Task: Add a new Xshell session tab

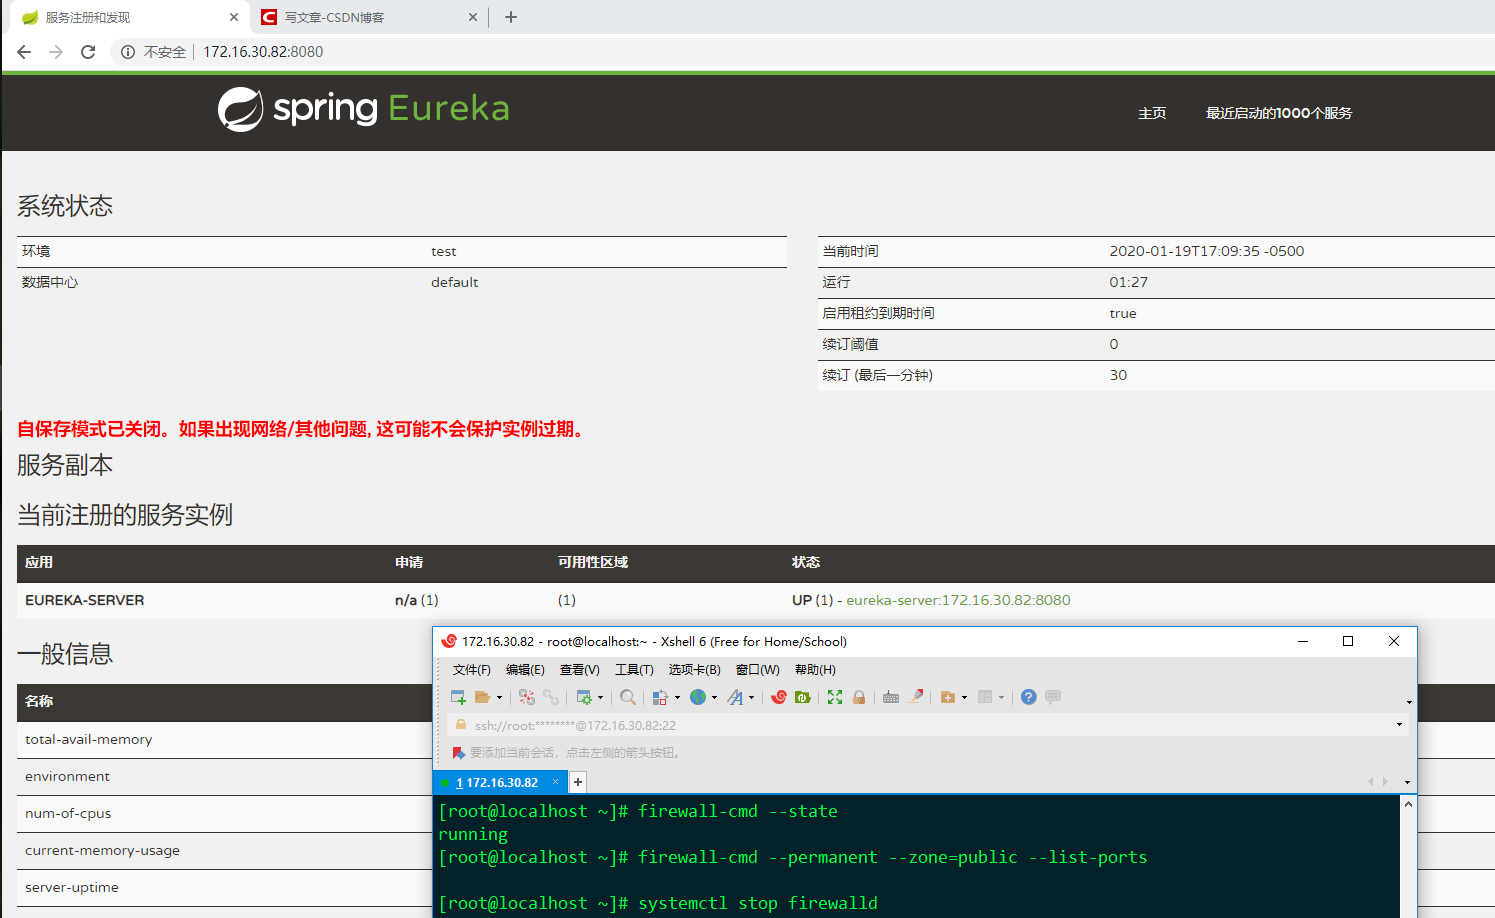Action: (x=578, y=782)
